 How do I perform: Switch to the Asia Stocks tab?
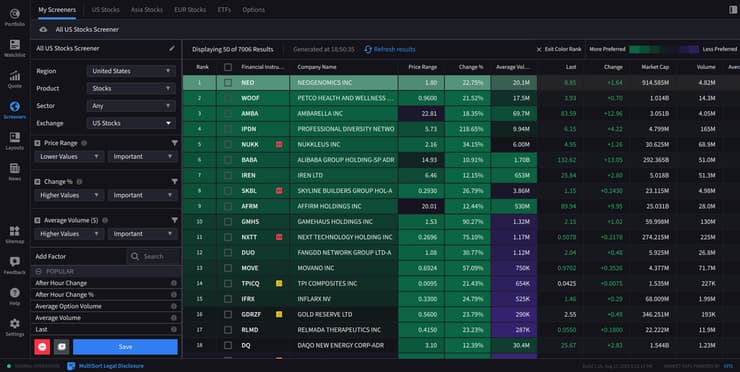pyautogui.click(x=147, y=9)
